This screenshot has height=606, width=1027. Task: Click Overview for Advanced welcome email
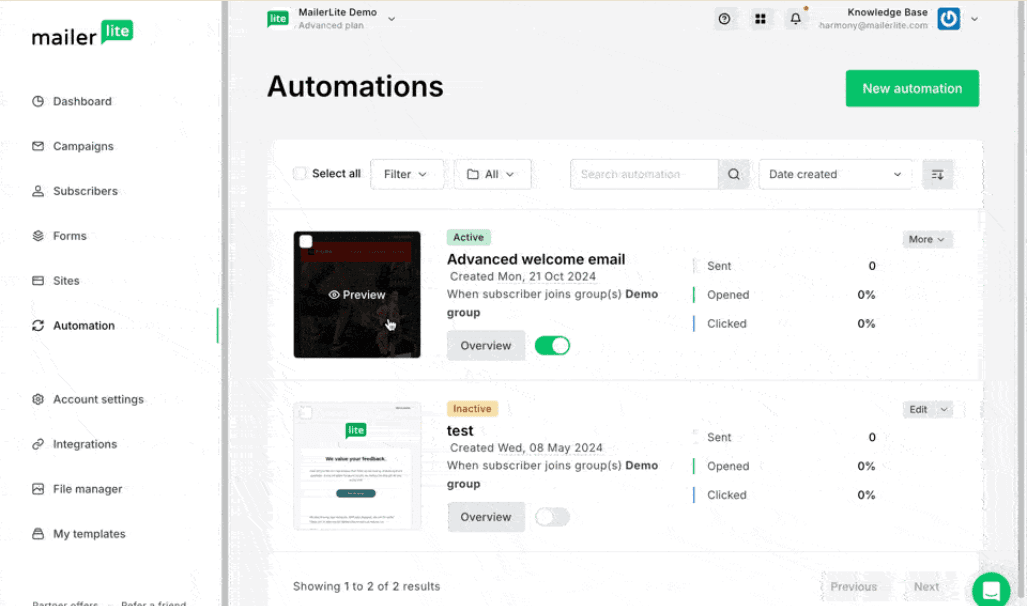486,345
